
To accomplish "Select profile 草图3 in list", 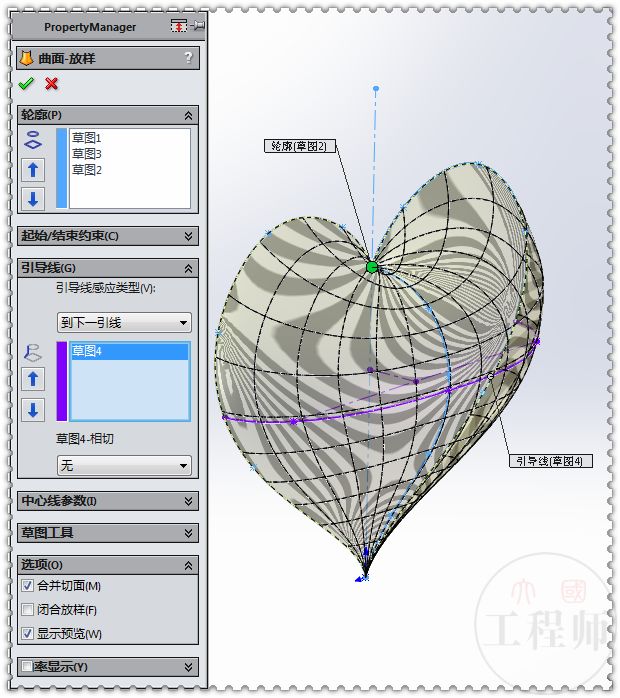I will tap(87, 154).
